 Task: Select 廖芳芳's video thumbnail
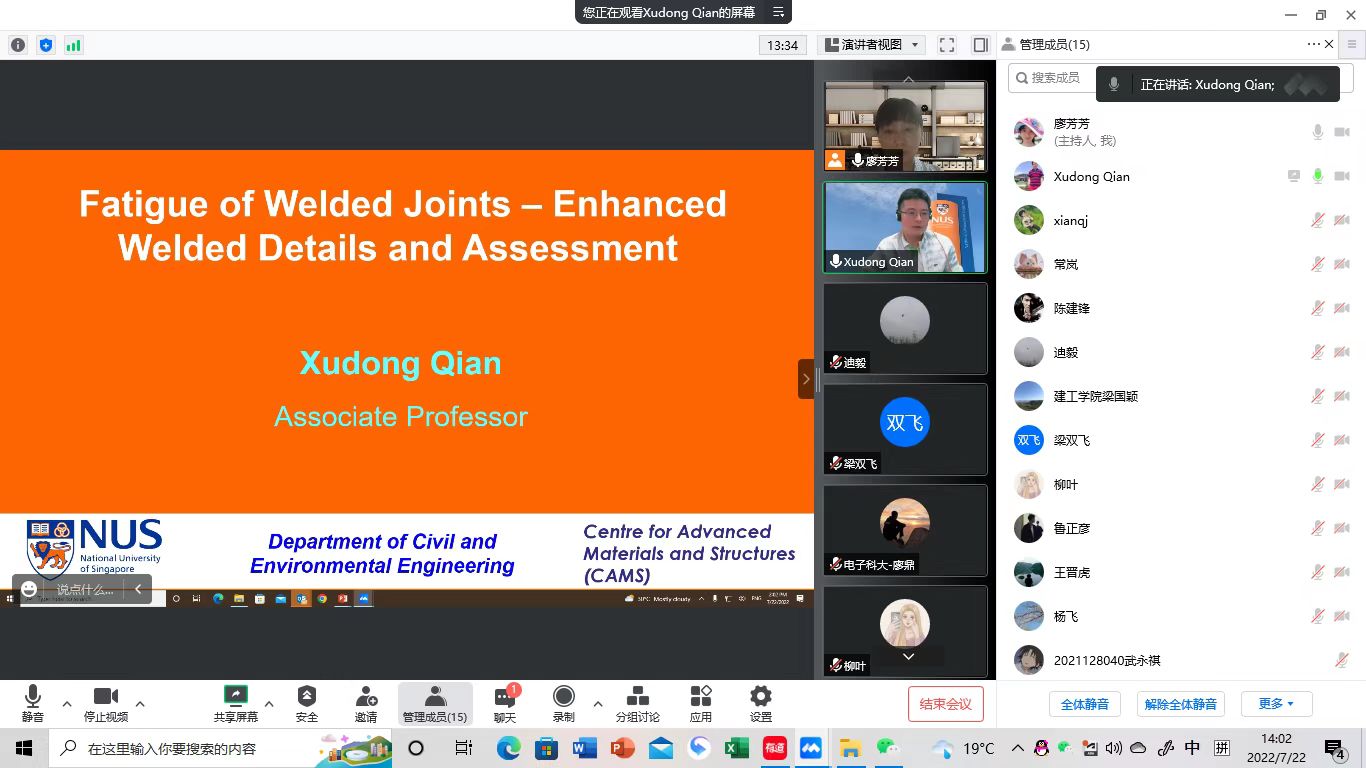(x=905, y=126)
